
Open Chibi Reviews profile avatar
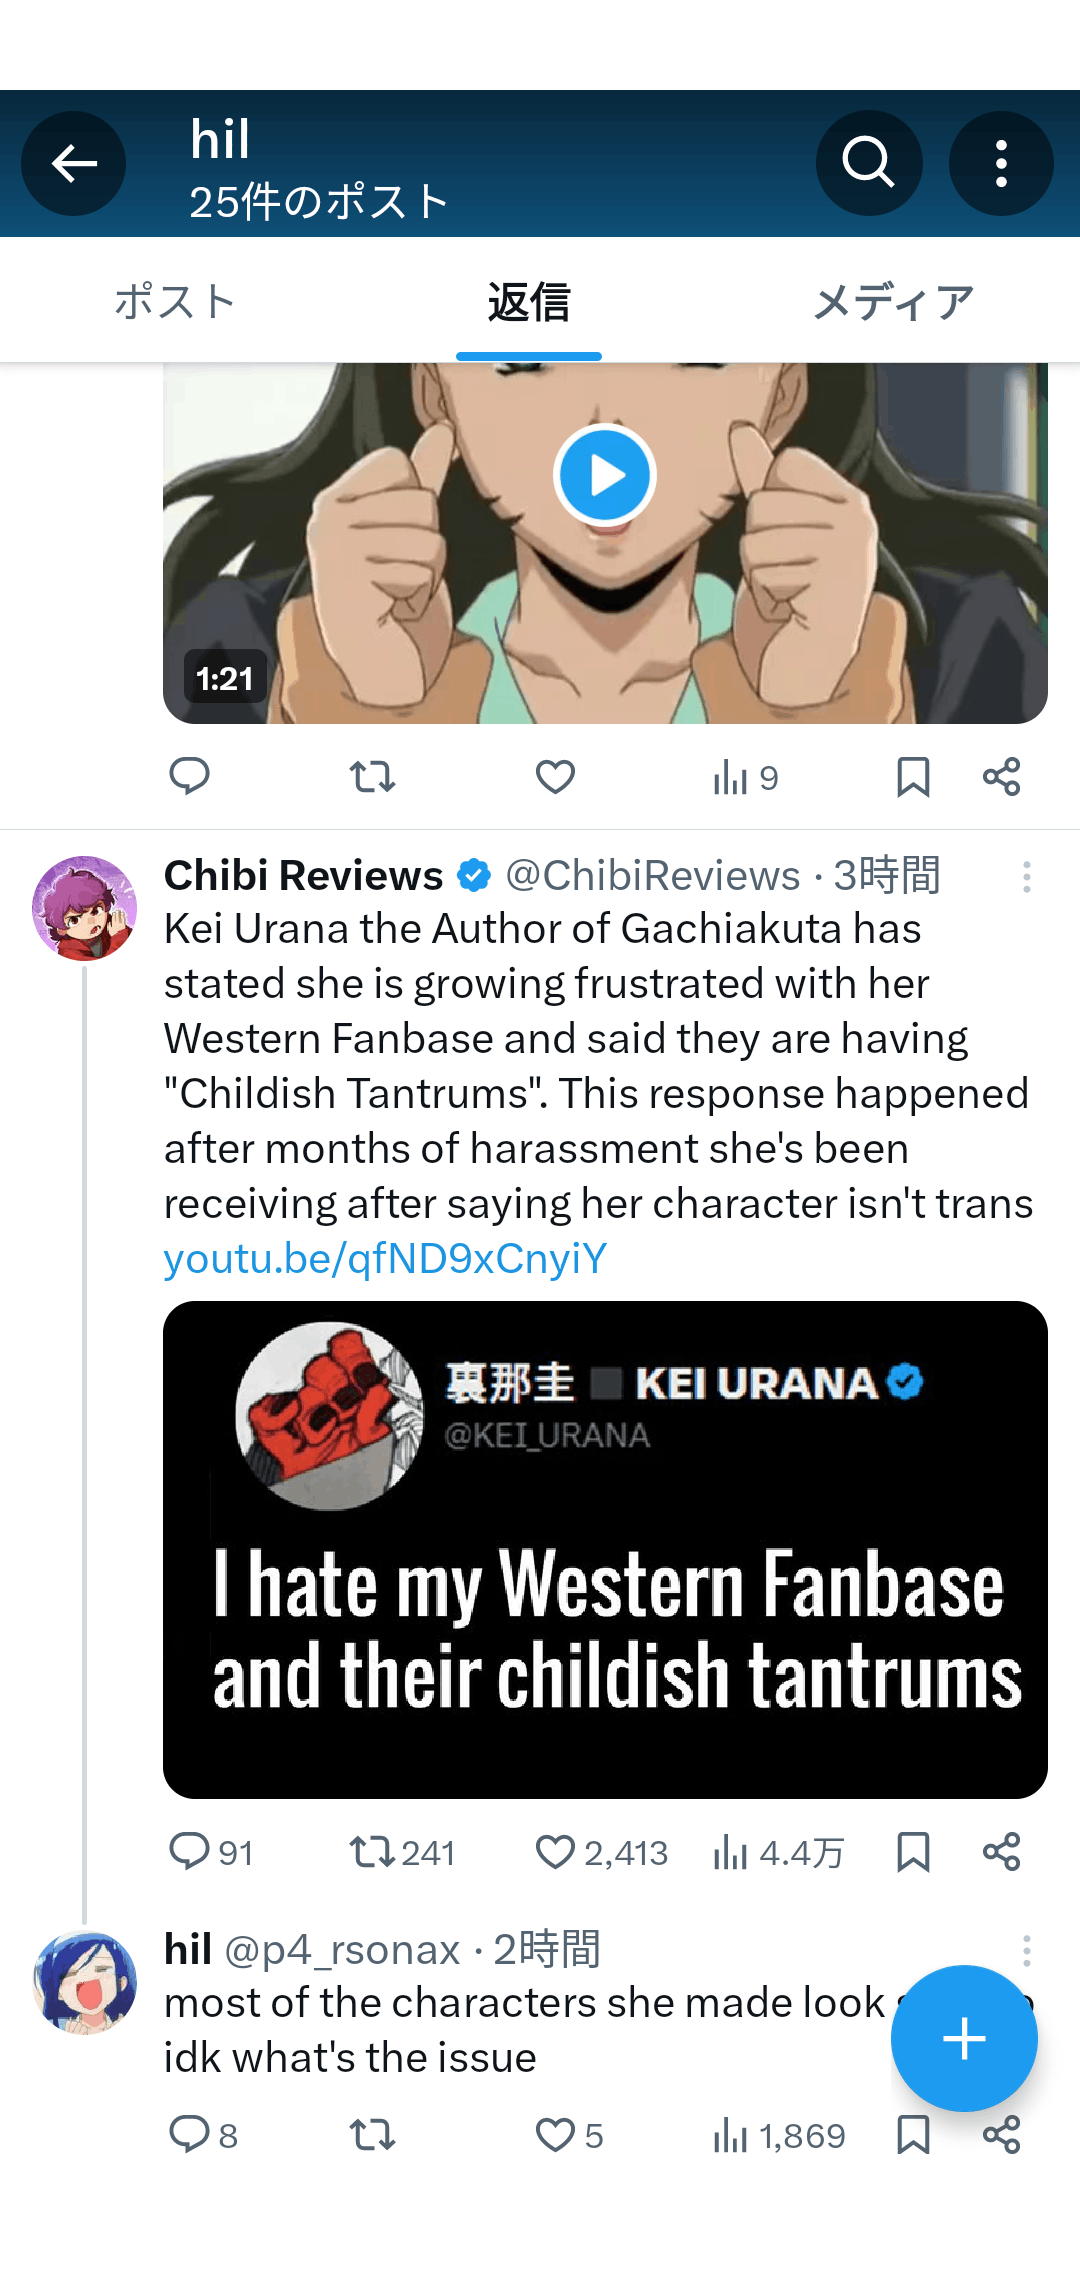85,908
